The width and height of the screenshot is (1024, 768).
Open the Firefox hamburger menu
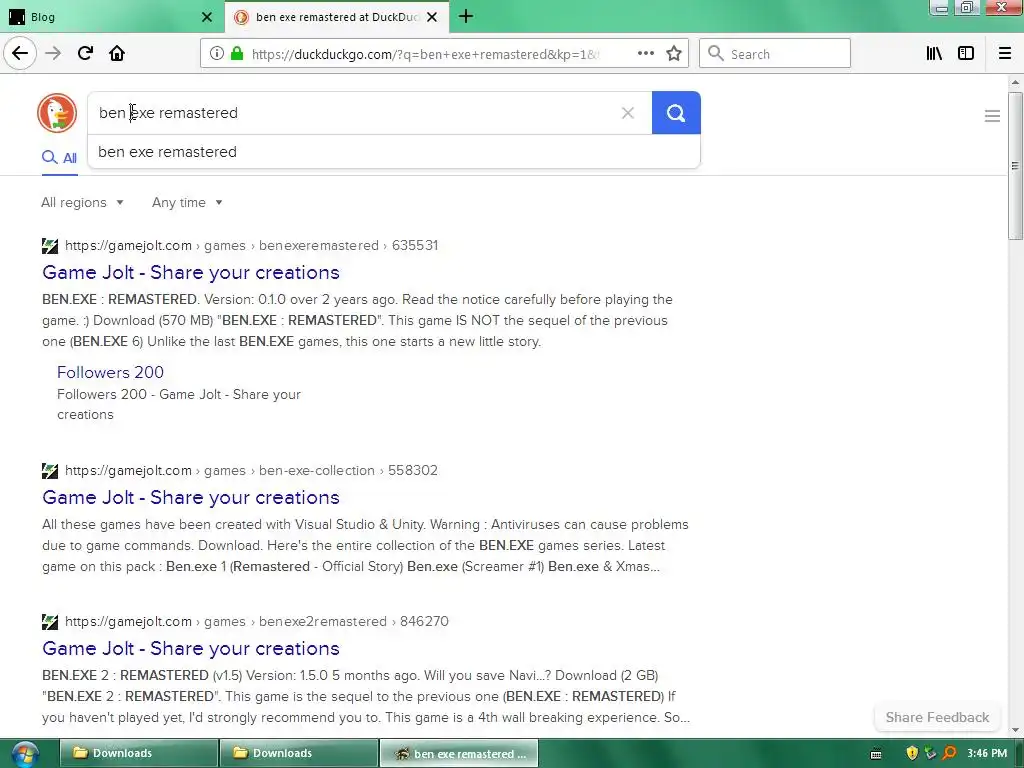1005,54
